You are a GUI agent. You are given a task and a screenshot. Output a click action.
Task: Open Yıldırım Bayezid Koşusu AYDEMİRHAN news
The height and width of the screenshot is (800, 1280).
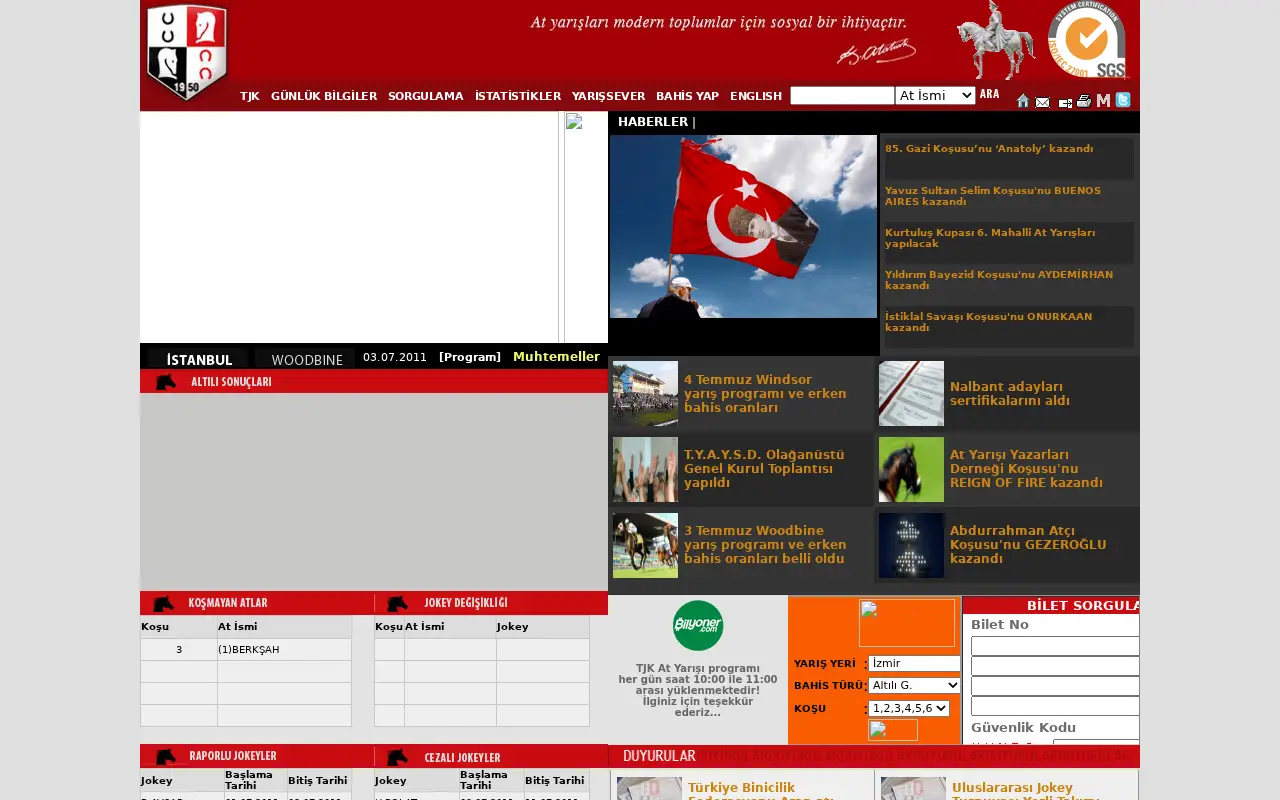click(x=999, y=280)
